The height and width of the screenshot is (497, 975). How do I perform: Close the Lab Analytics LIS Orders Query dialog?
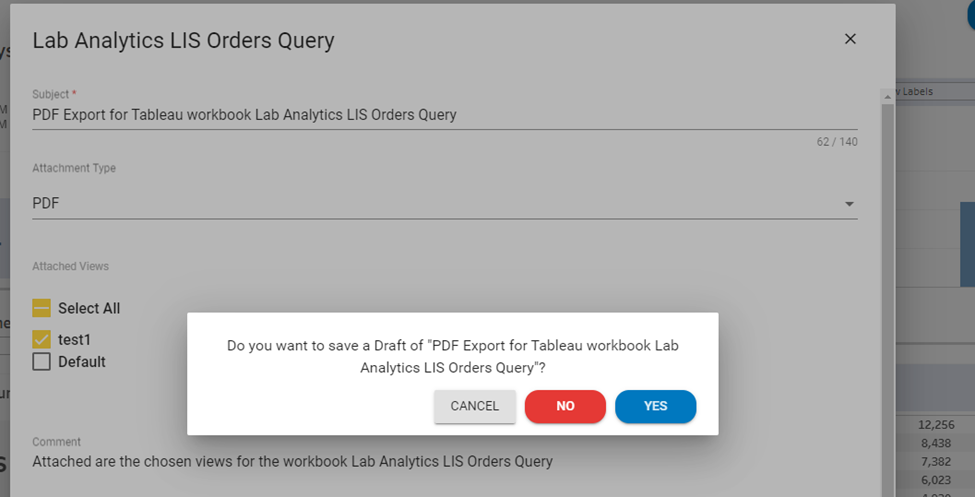click(x=850, y=39)
